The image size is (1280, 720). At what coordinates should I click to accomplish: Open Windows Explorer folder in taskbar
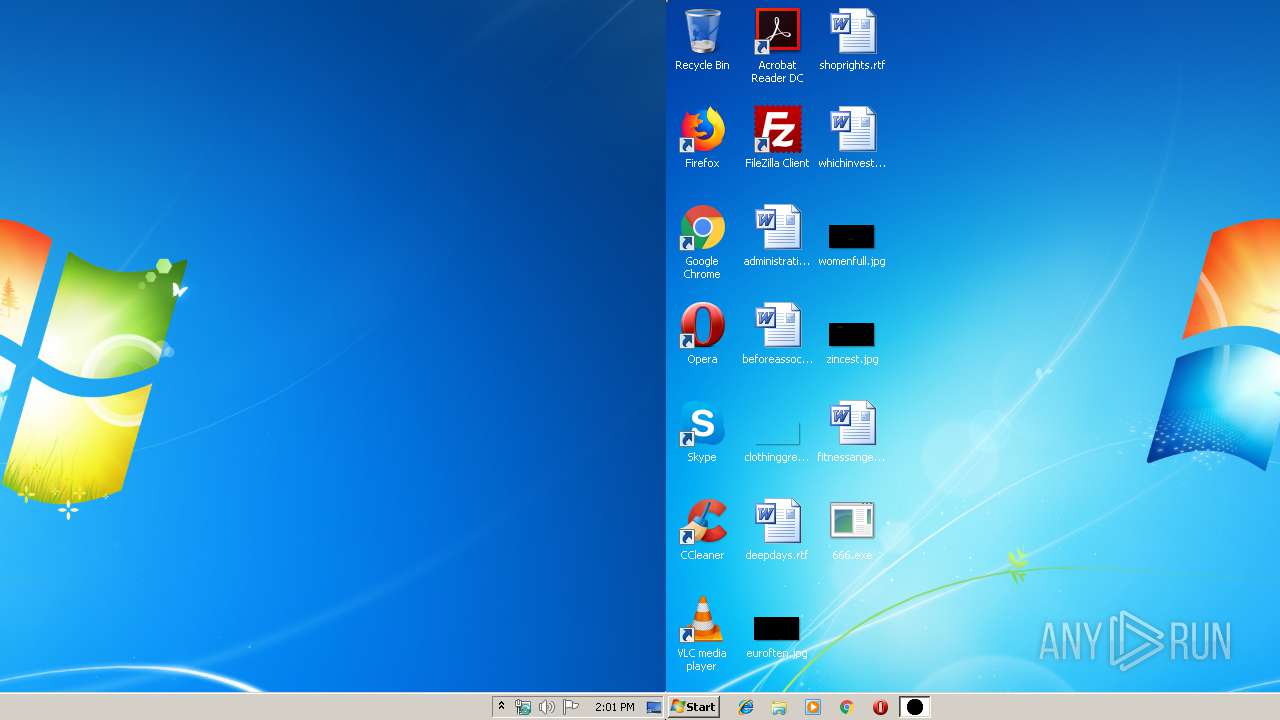[x=779, y=707]
